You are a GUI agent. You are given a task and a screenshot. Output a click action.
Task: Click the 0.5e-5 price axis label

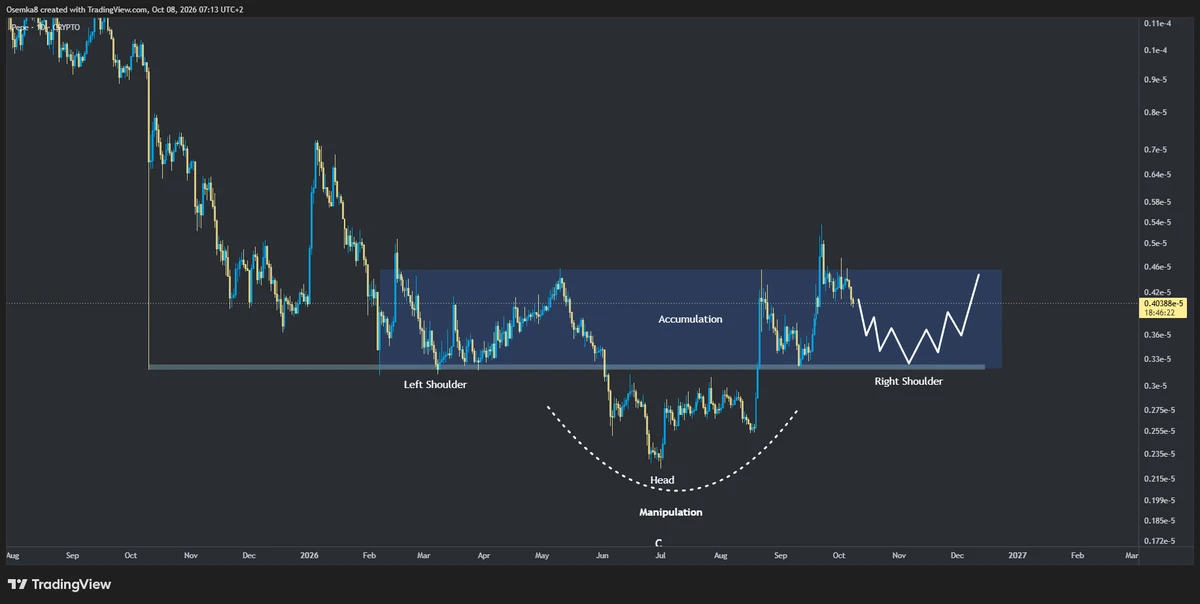1156,243
